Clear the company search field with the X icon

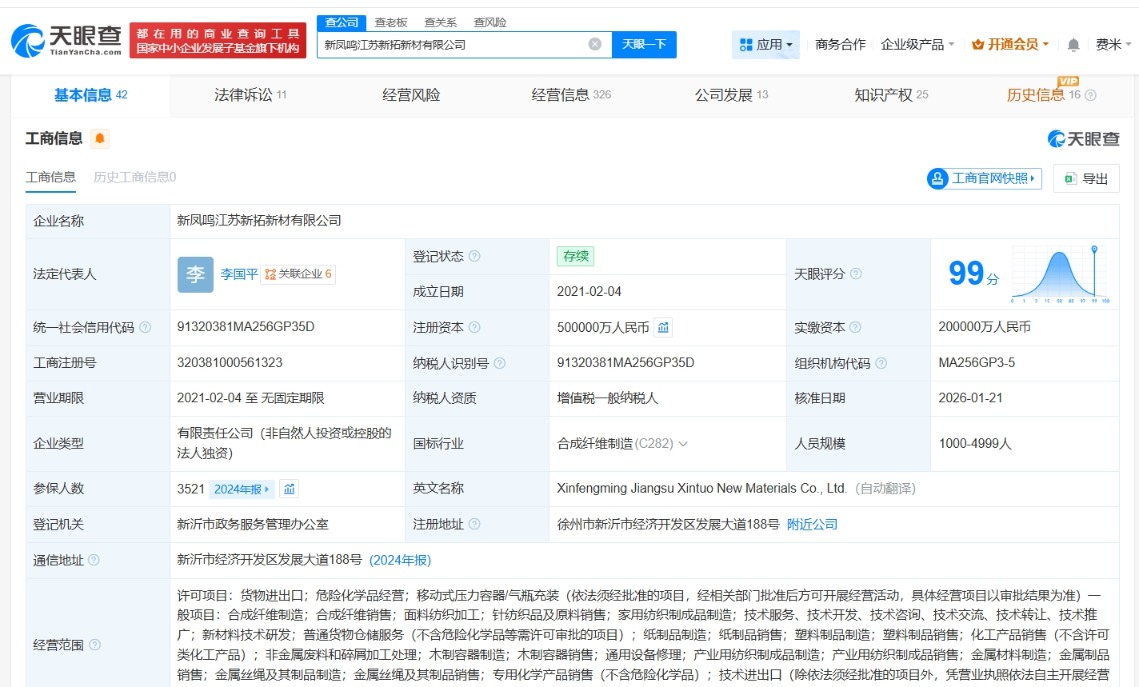pos(594,44)
